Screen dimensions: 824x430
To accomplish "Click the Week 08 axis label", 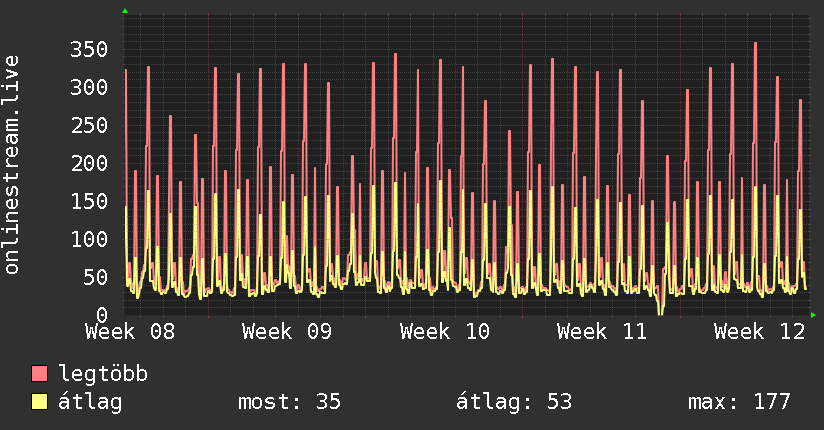I will [130, 332].
